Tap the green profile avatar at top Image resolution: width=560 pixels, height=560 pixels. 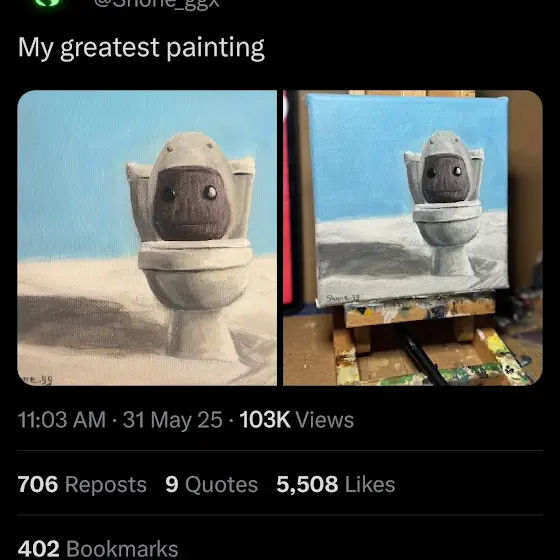pos(48,3)
